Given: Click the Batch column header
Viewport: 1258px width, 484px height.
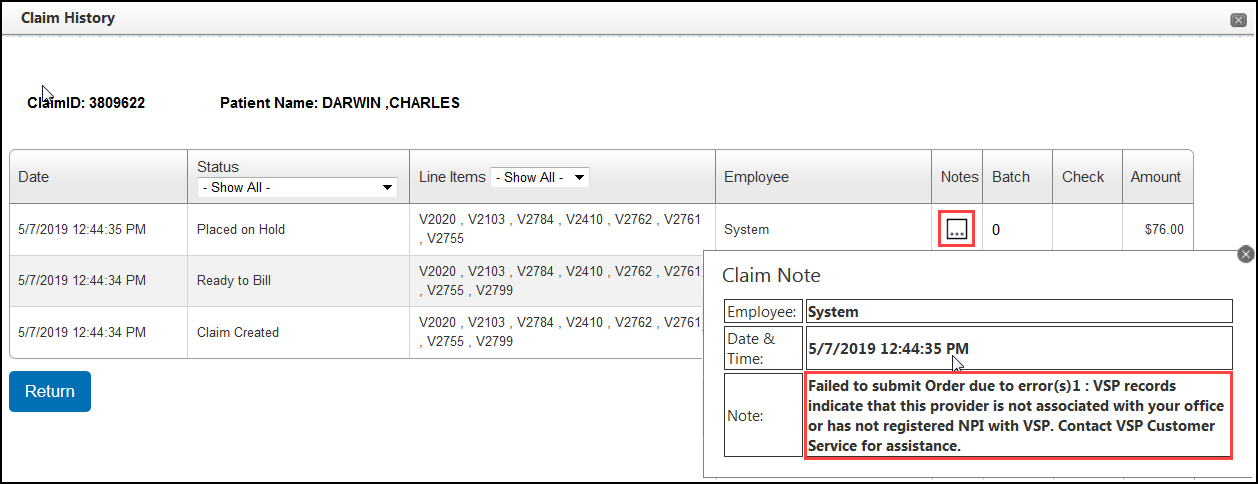Looking at the screenshot, I should [1010, 177].
